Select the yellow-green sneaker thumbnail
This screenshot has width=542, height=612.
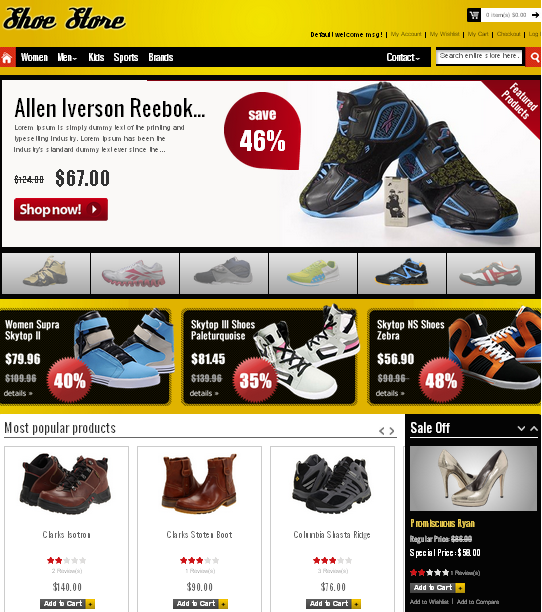(x=313, y=273)
